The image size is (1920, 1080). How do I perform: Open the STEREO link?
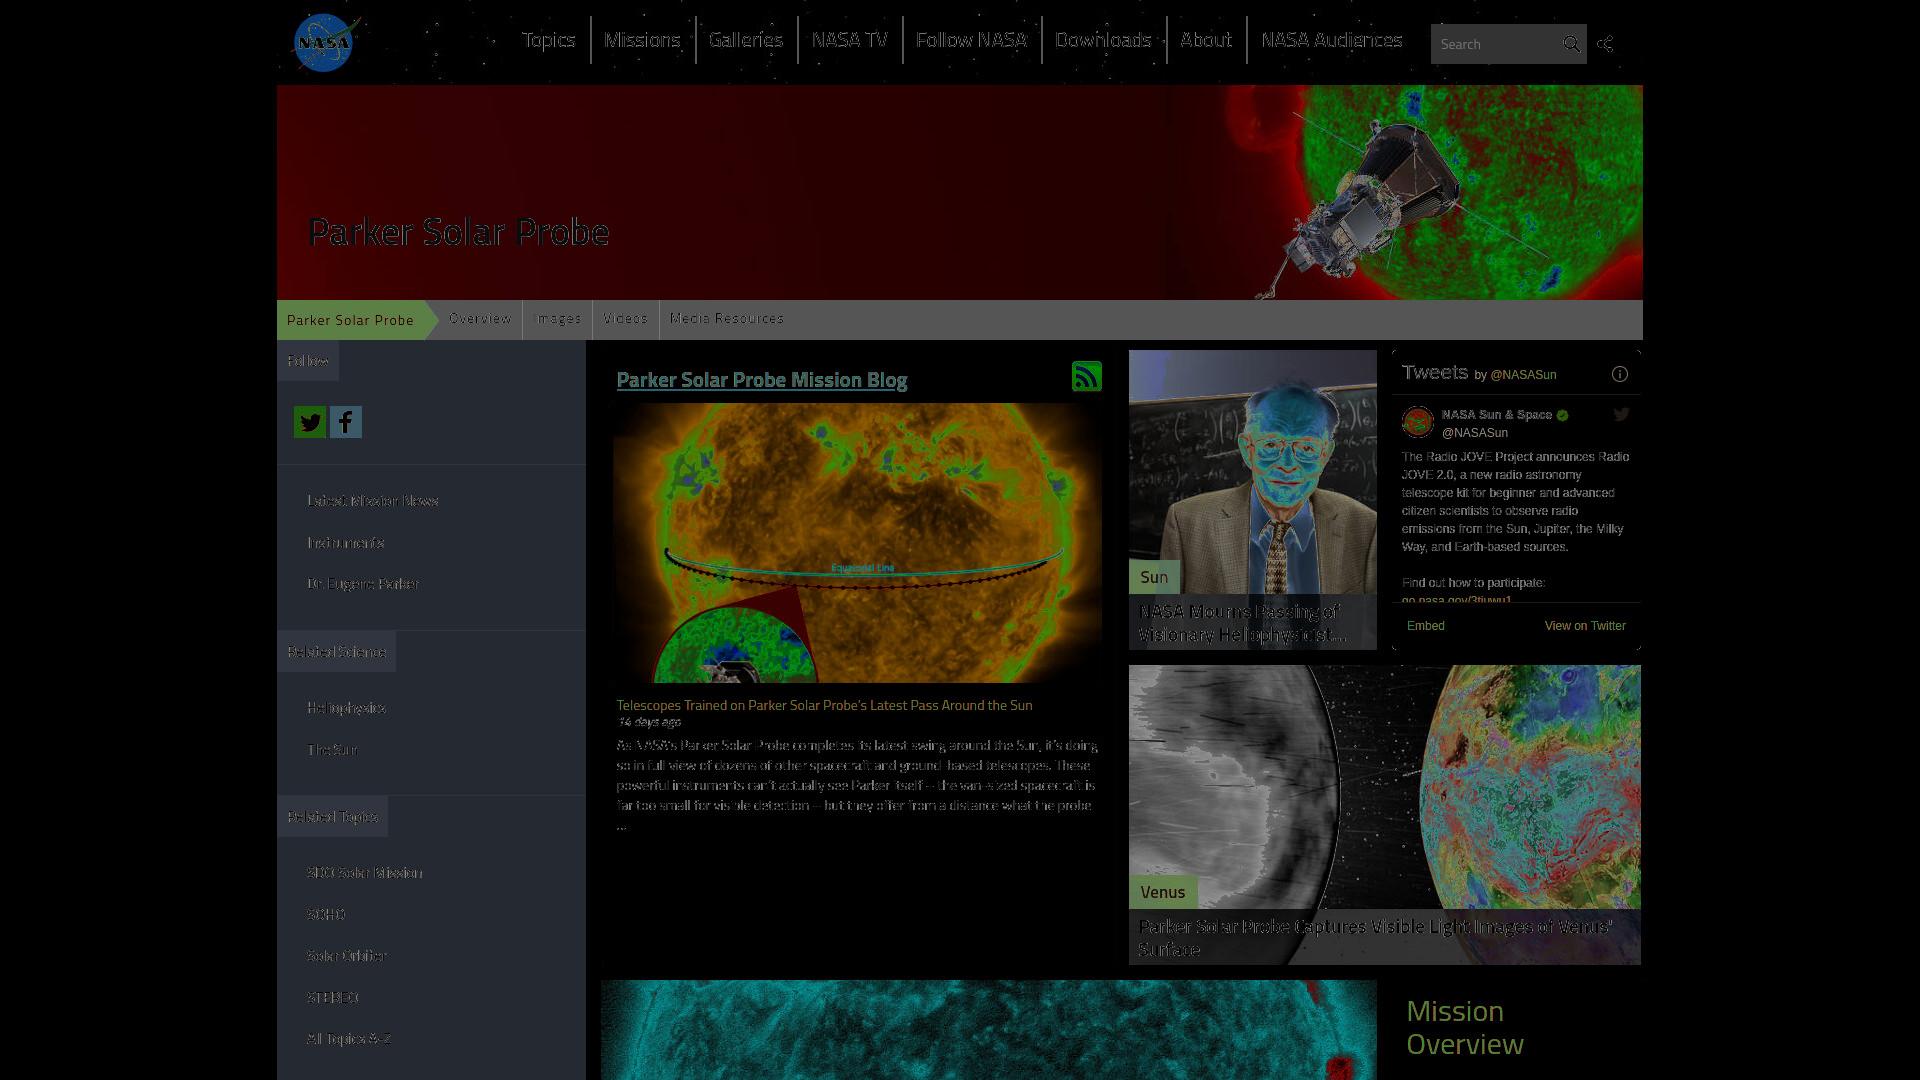point(333,998)
